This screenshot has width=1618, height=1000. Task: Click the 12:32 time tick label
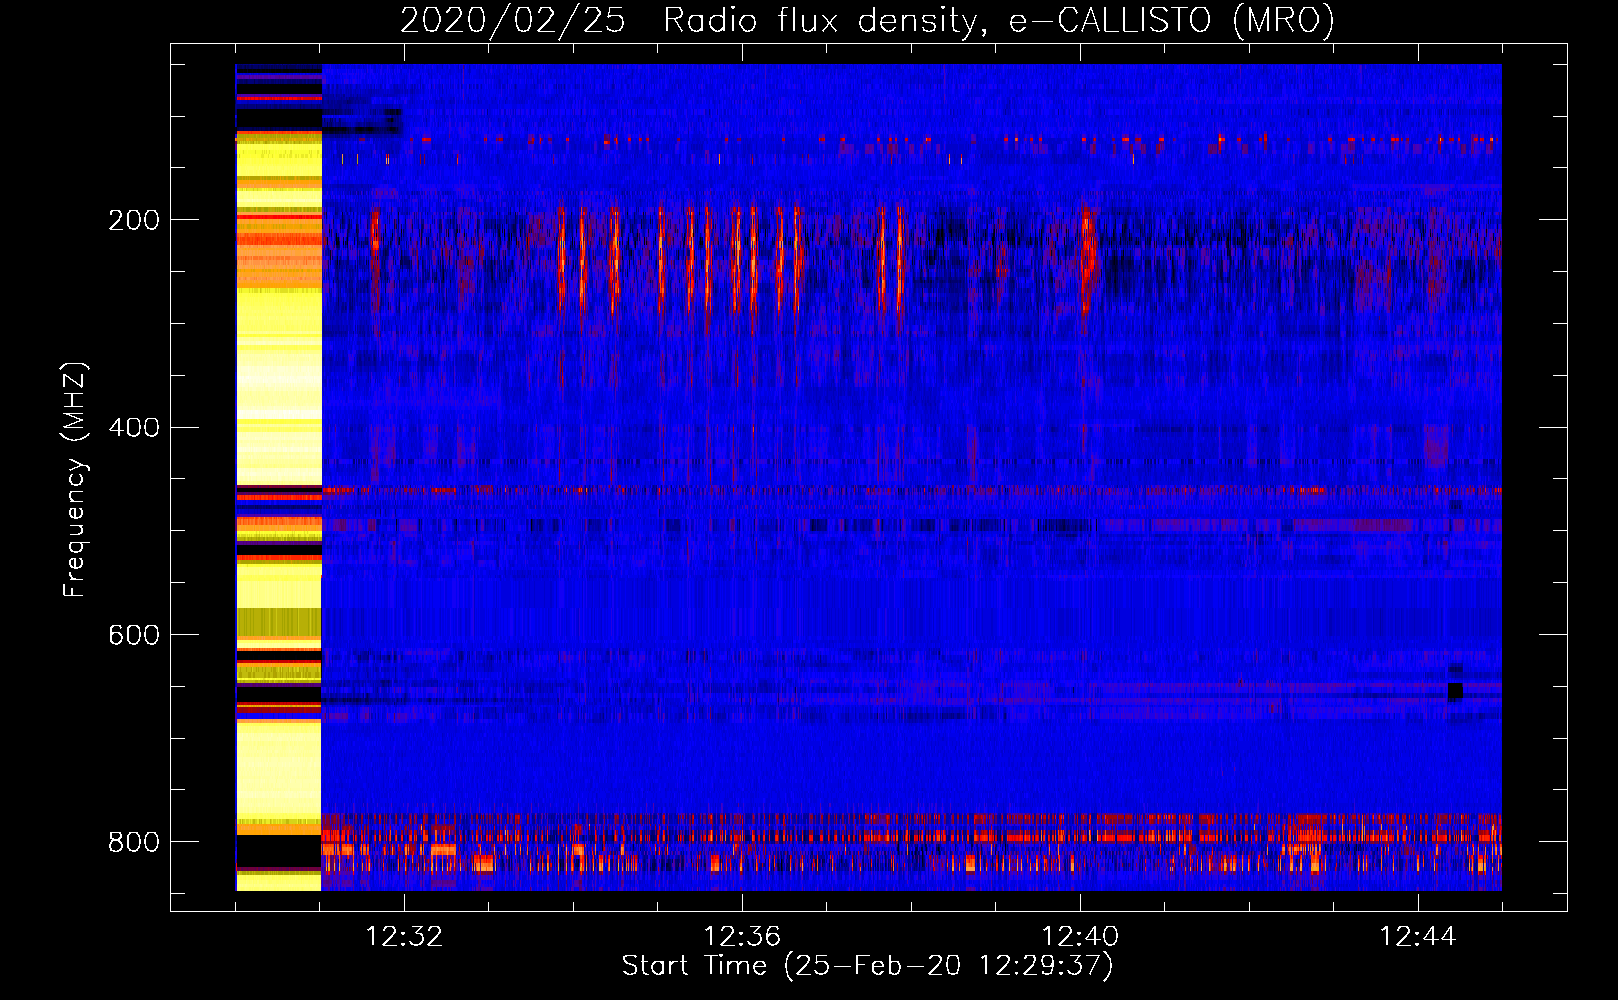[404, 937]
